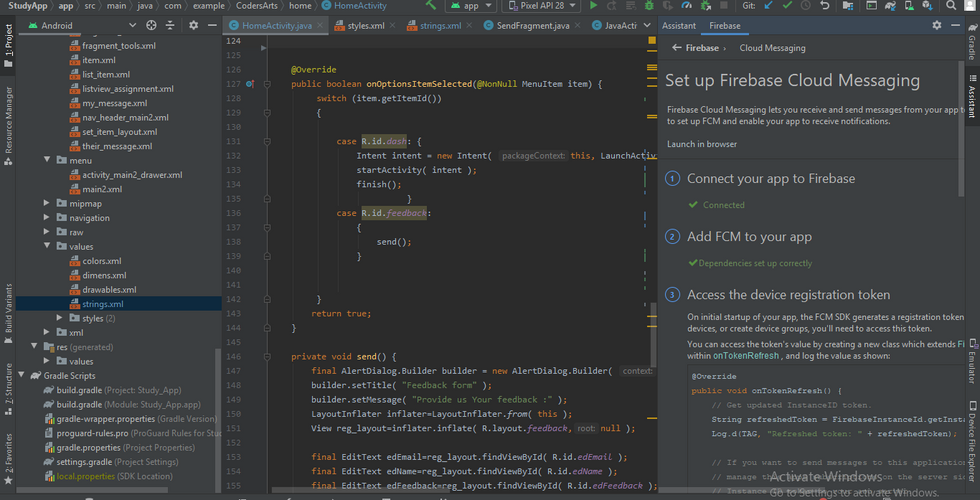
Task: Click the Launch in browser link
Action: 701,144
